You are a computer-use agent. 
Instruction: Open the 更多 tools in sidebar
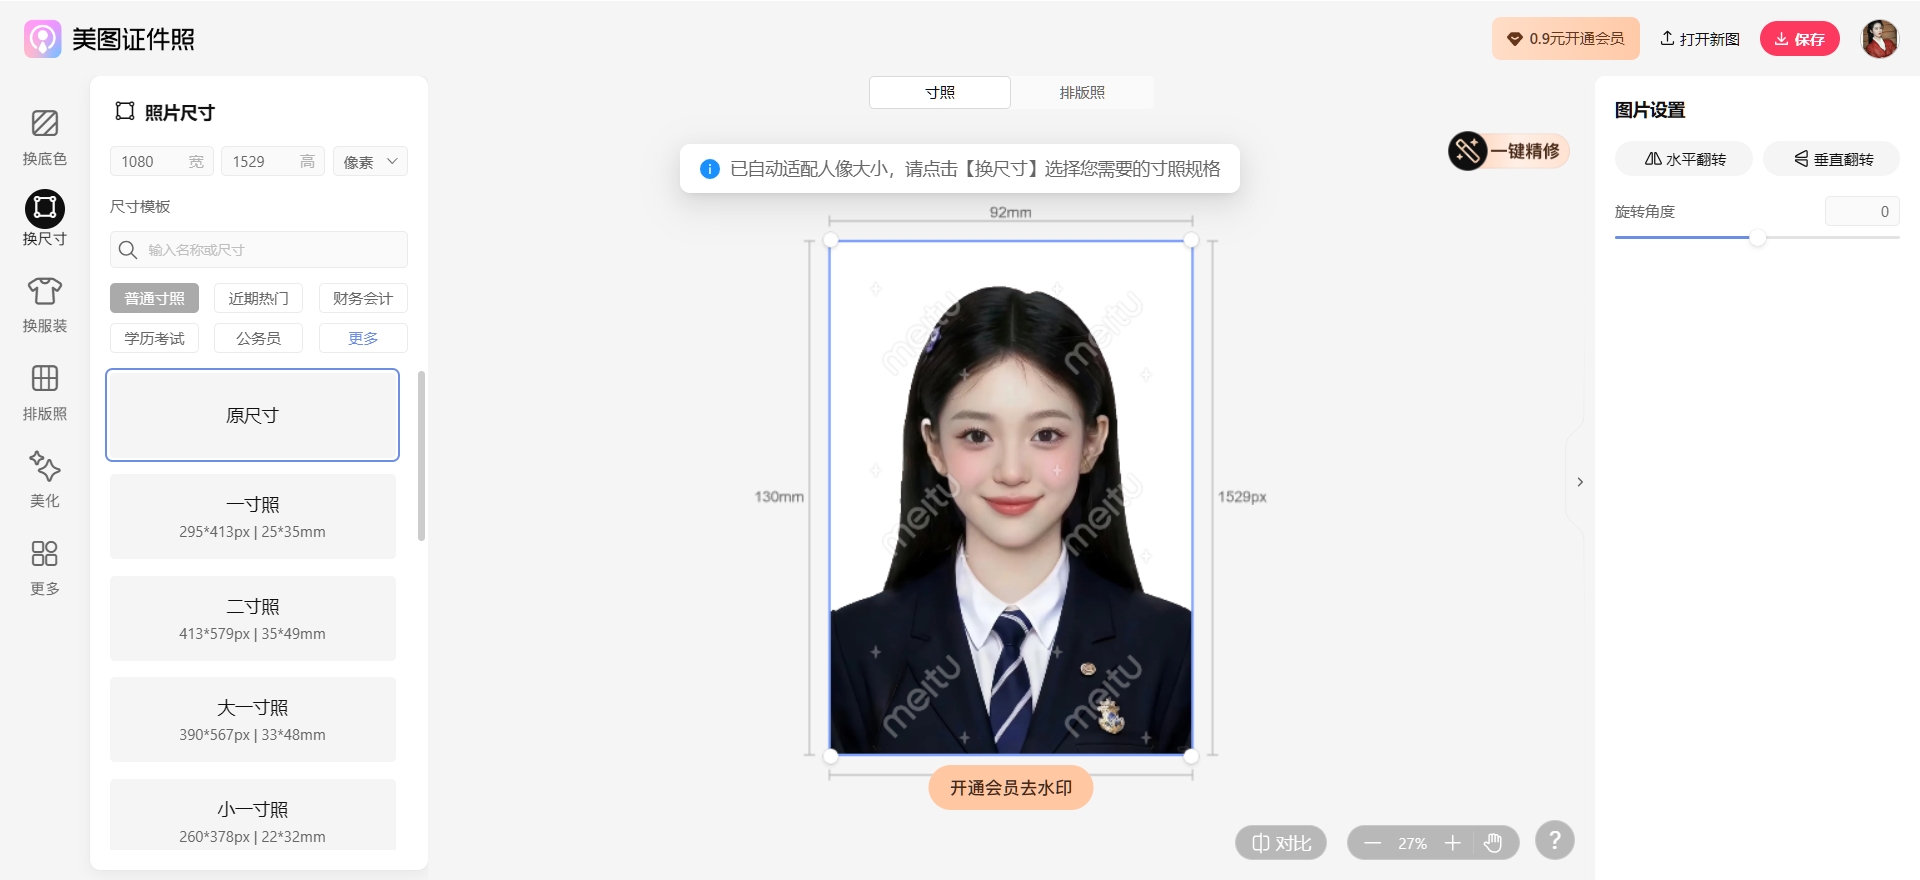pos(44,567)
